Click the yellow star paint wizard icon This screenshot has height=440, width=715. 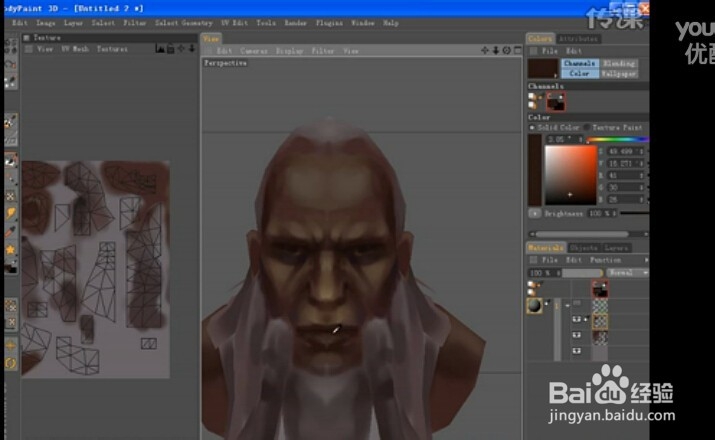point(10,249)
